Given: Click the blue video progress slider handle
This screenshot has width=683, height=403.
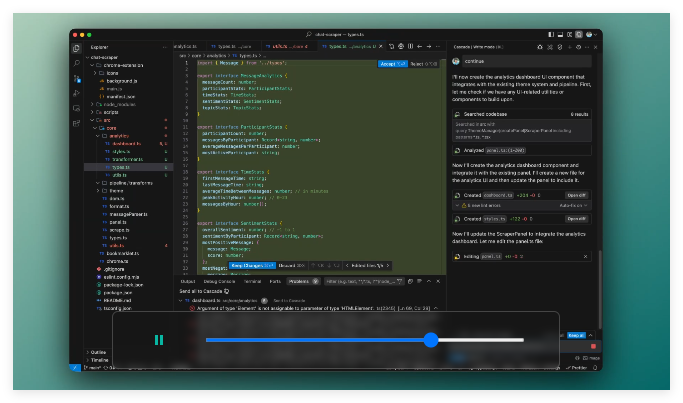Looking at the screenshot, I should (431, 340).
